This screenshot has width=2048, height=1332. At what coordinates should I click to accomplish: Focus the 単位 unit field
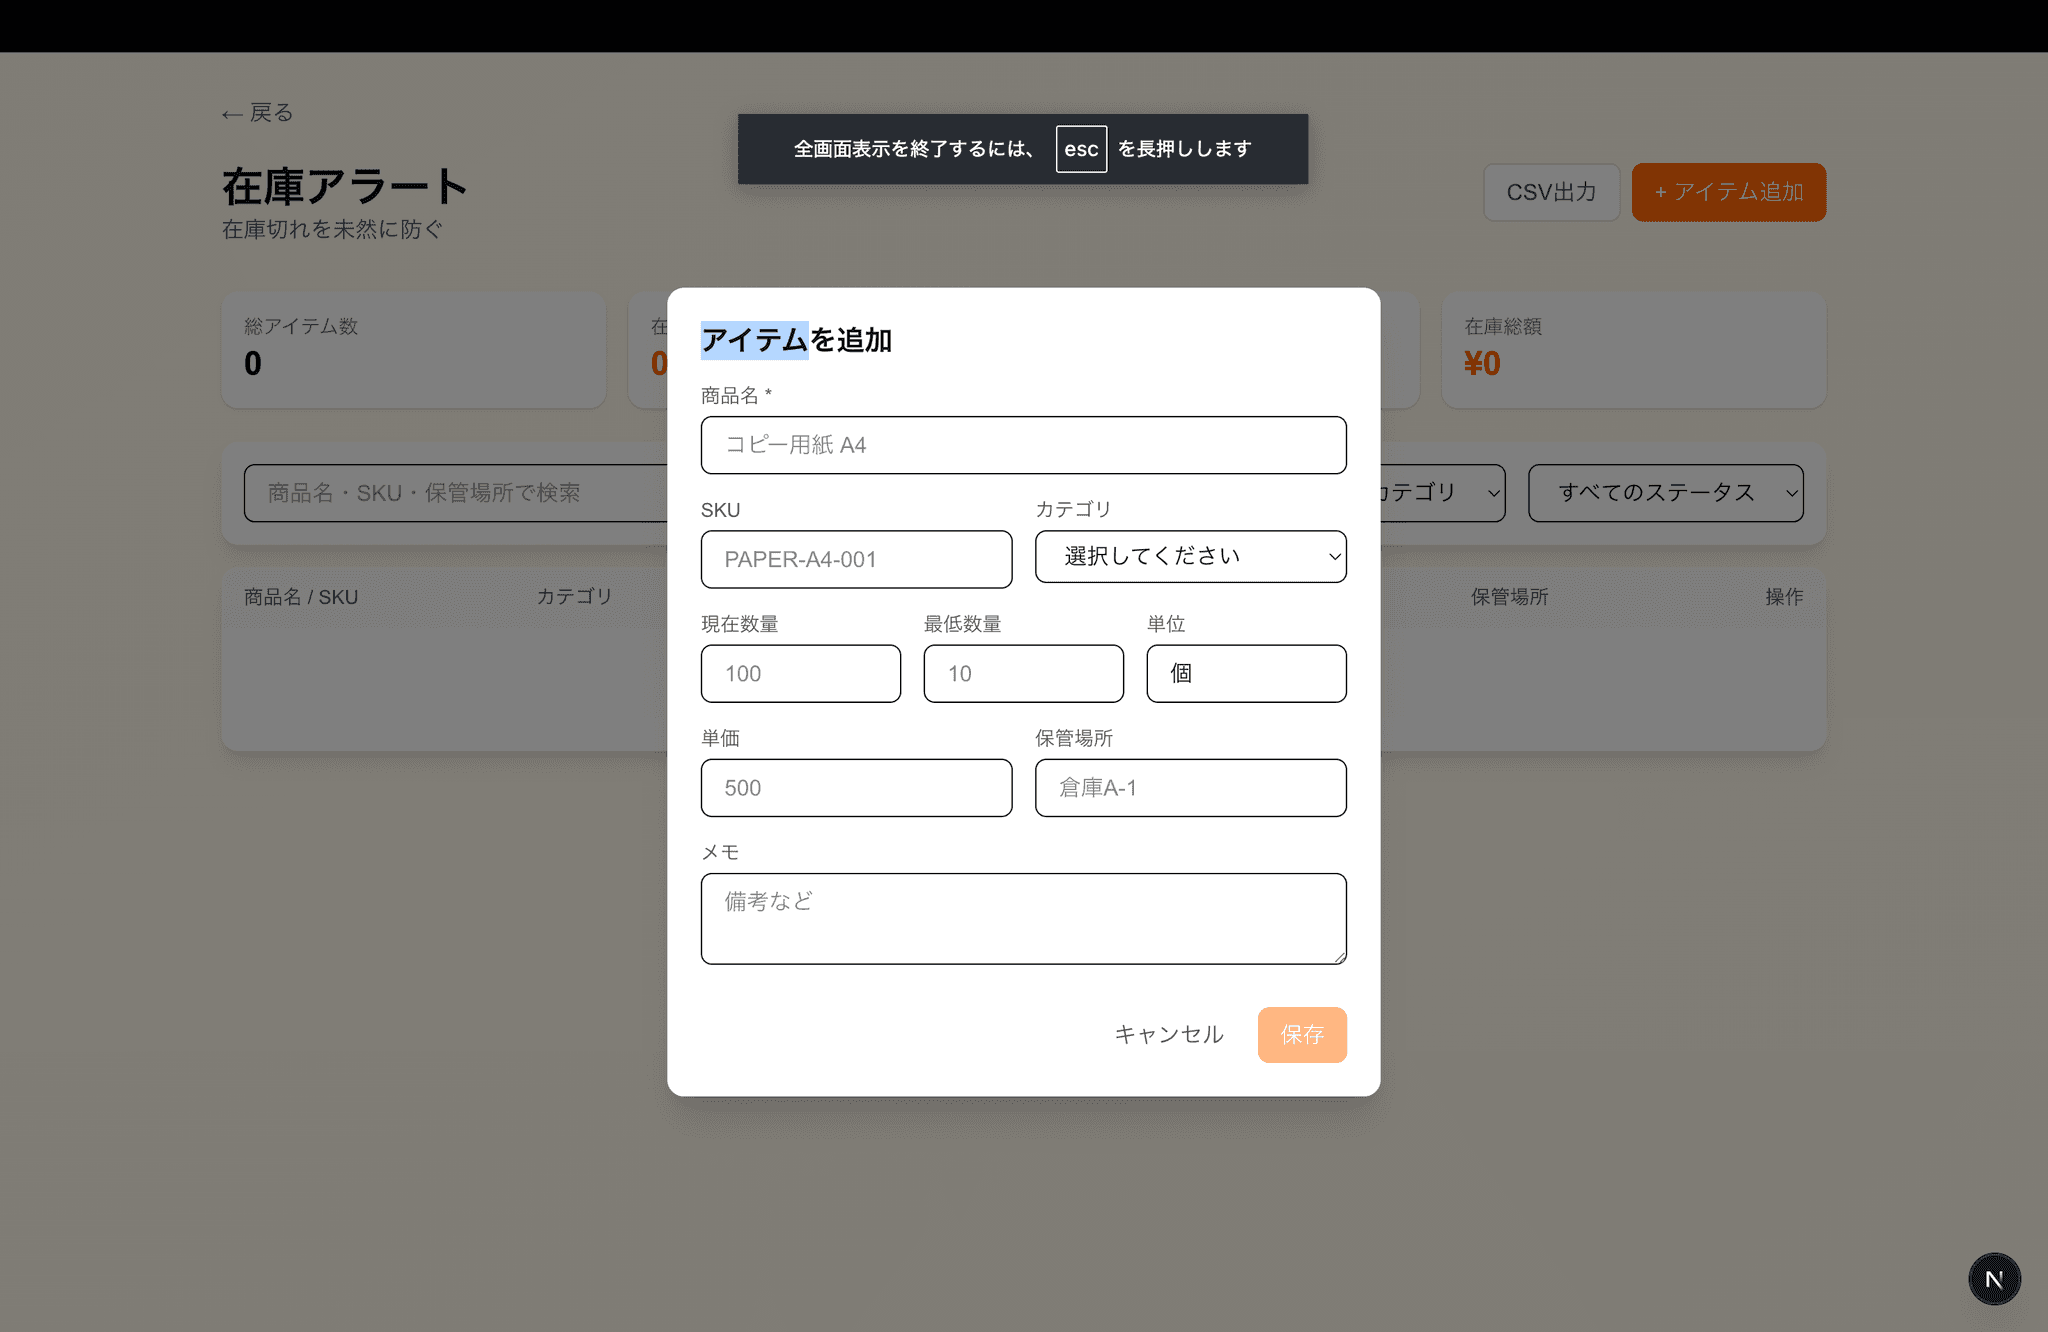1246,673
